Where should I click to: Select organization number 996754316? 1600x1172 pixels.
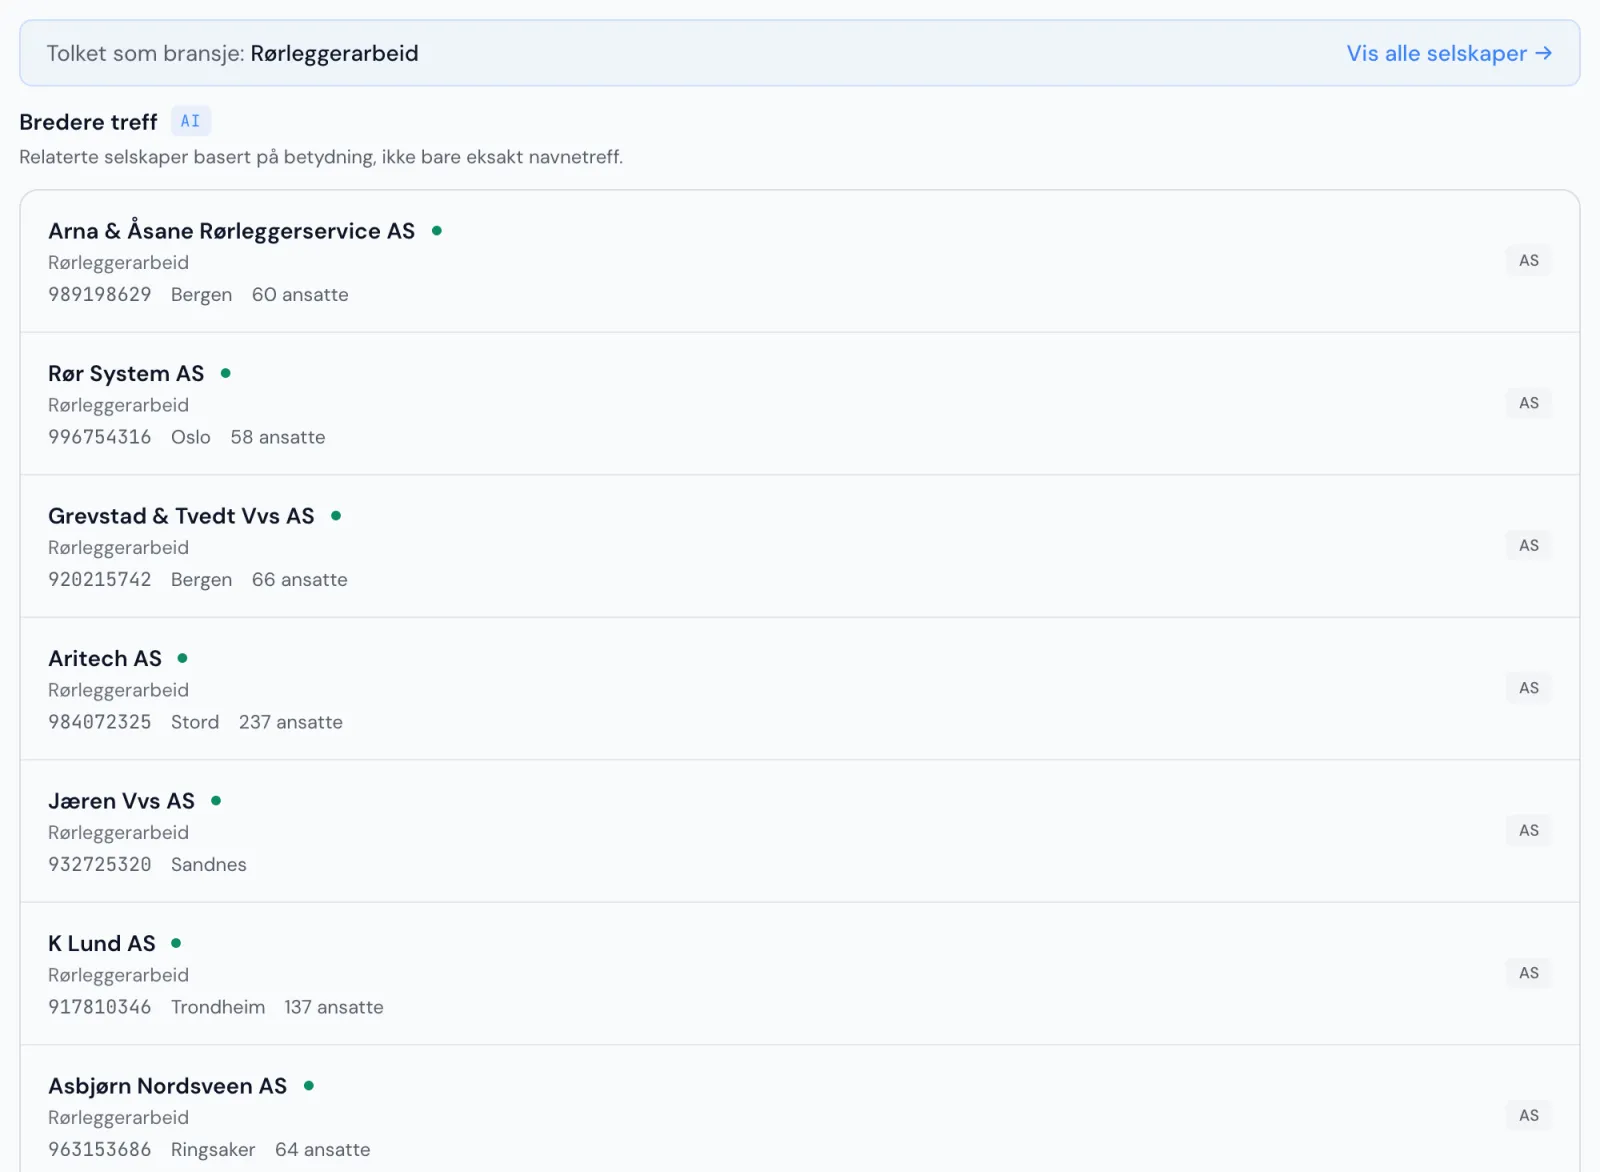(100, 437)
